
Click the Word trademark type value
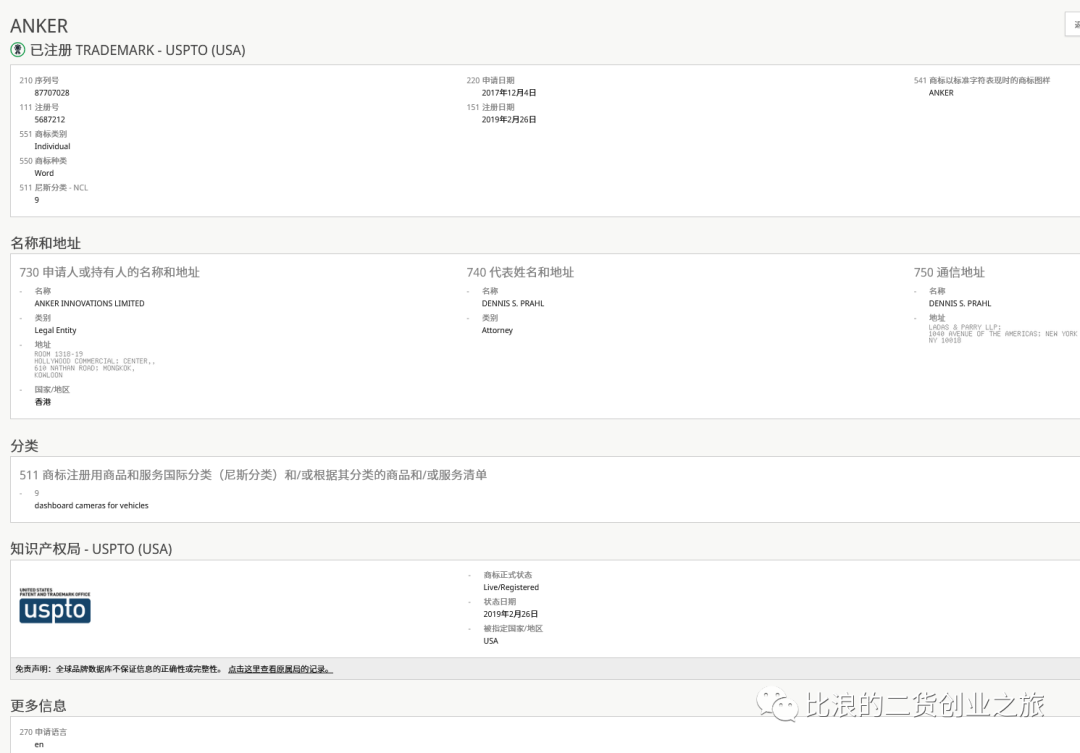point(44,174)
